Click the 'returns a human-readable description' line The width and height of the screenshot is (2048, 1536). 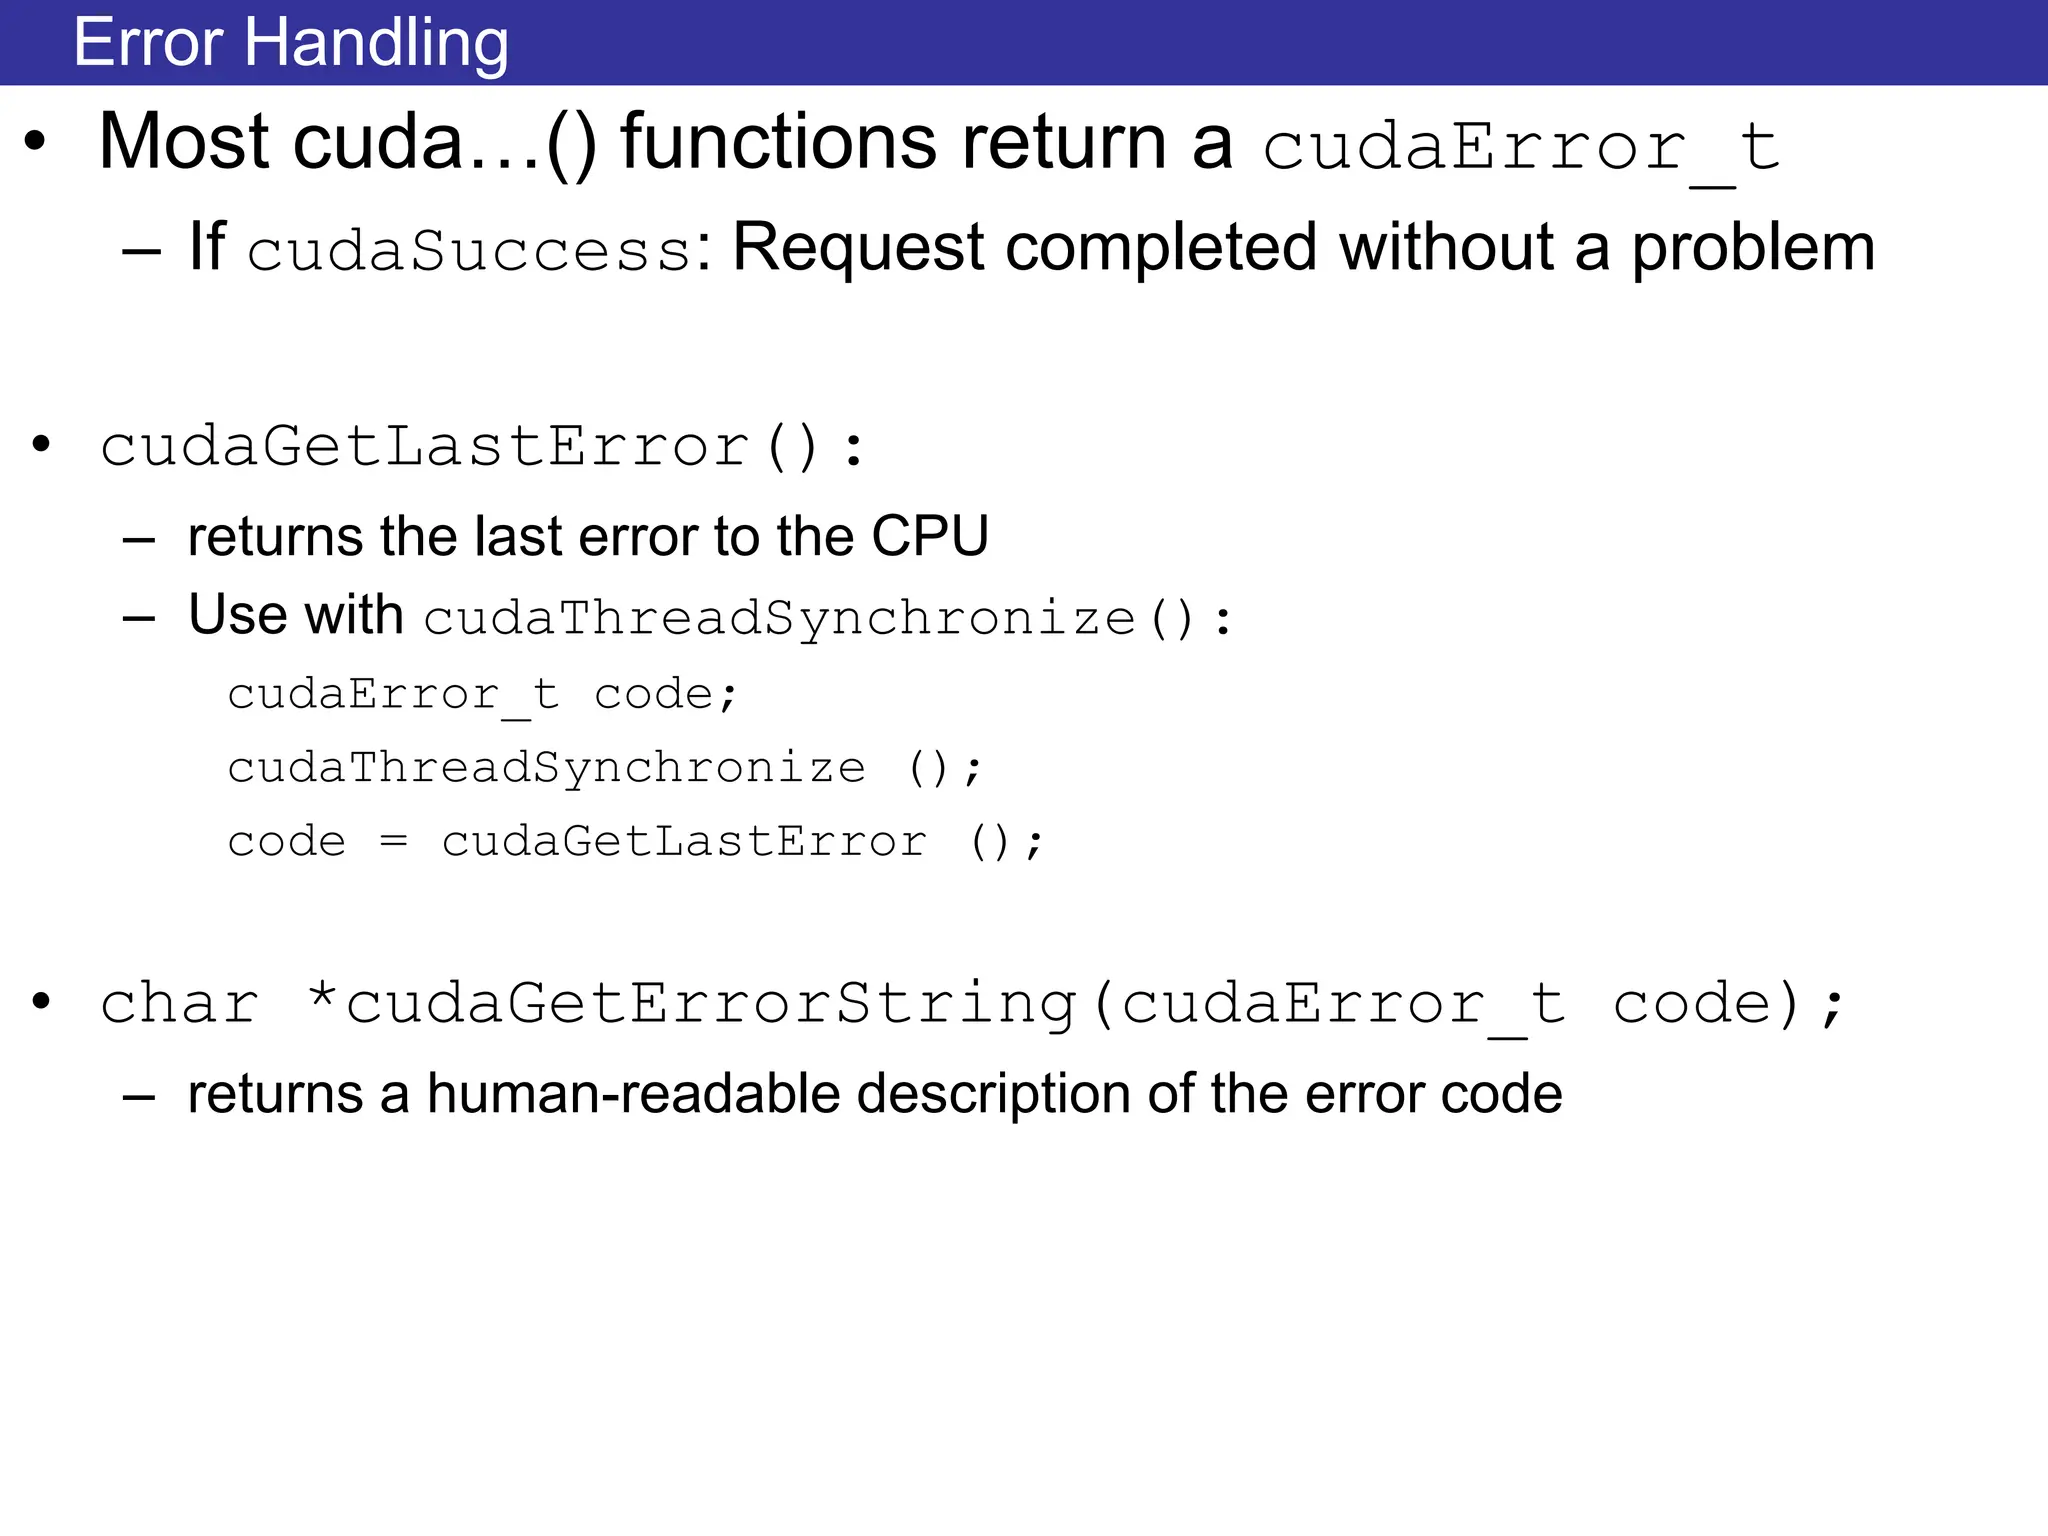(875, 1094)
